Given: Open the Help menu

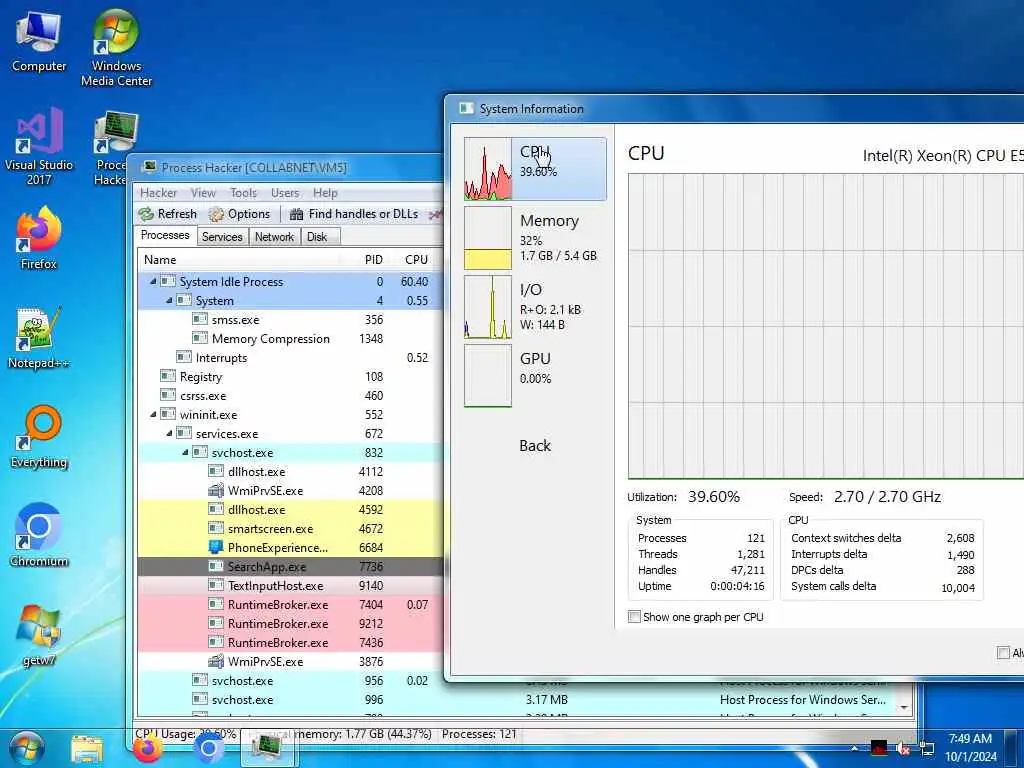Looking at the screenshot, I should click(x=325, y=193).
